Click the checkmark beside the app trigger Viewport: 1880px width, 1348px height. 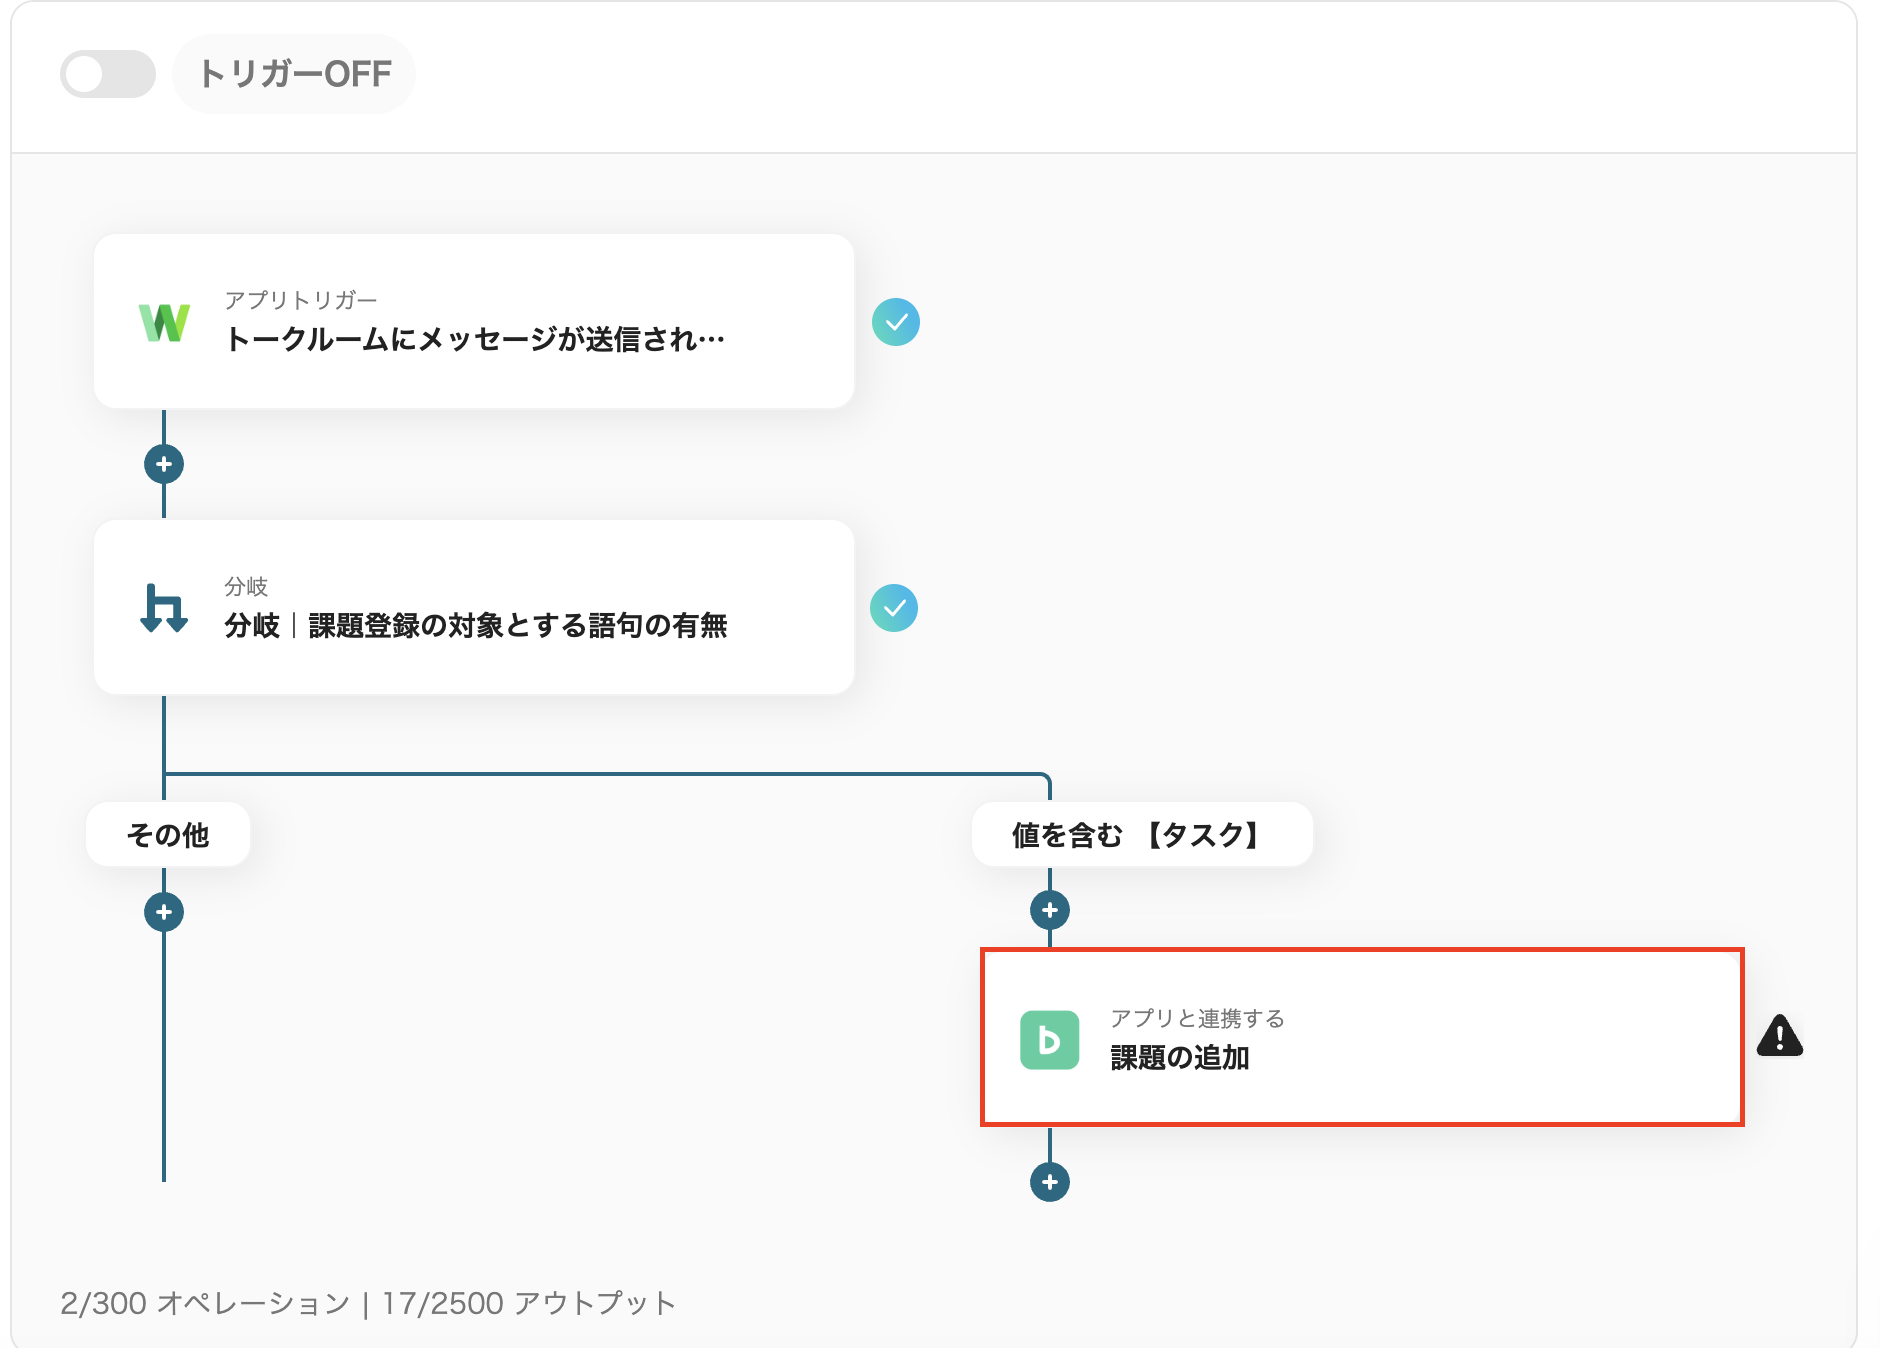[895, 322]
